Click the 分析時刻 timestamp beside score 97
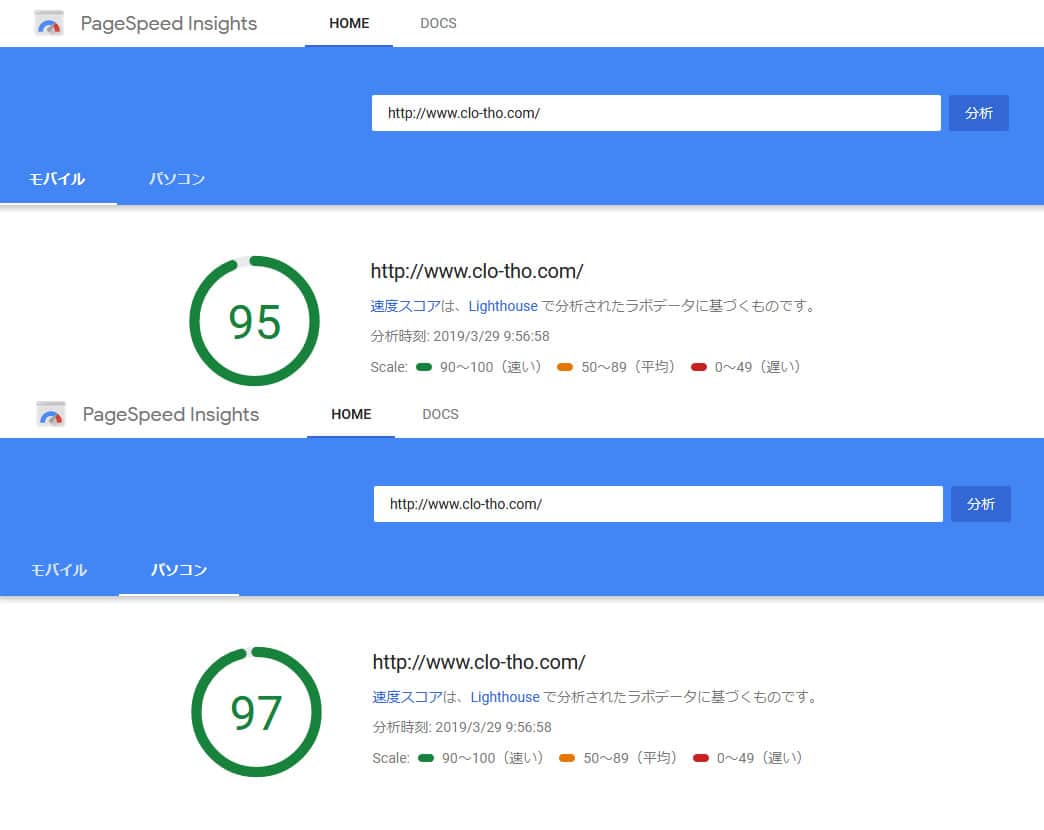This screenshot has height=830, width=1044. (x=462, y=727)
